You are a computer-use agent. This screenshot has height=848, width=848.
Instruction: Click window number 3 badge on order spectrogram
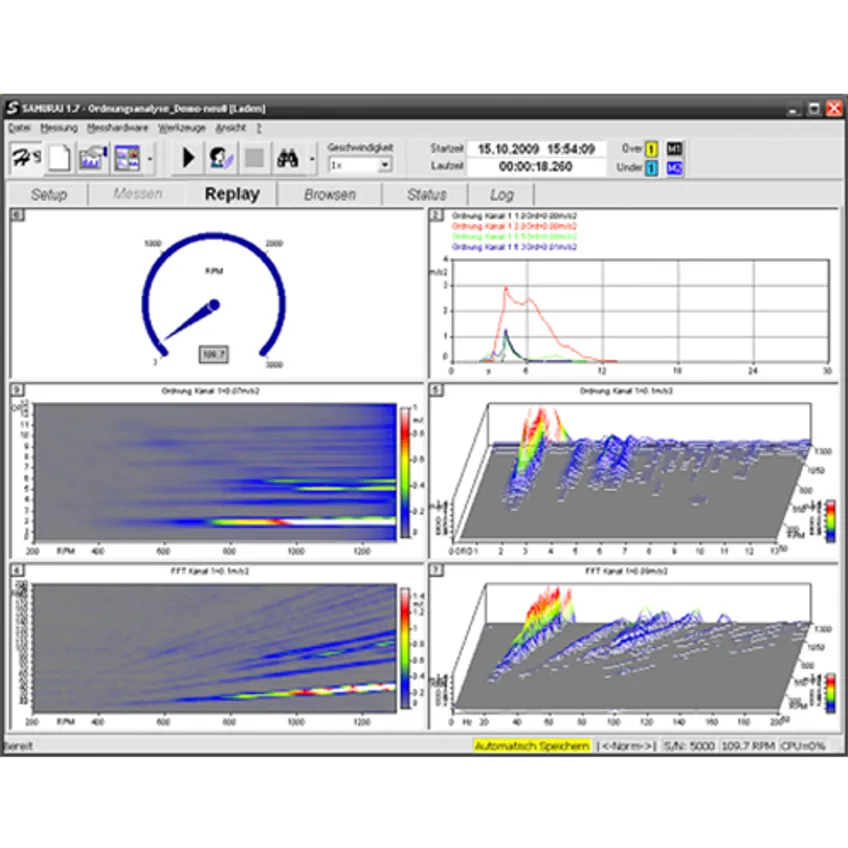[17, 390]
